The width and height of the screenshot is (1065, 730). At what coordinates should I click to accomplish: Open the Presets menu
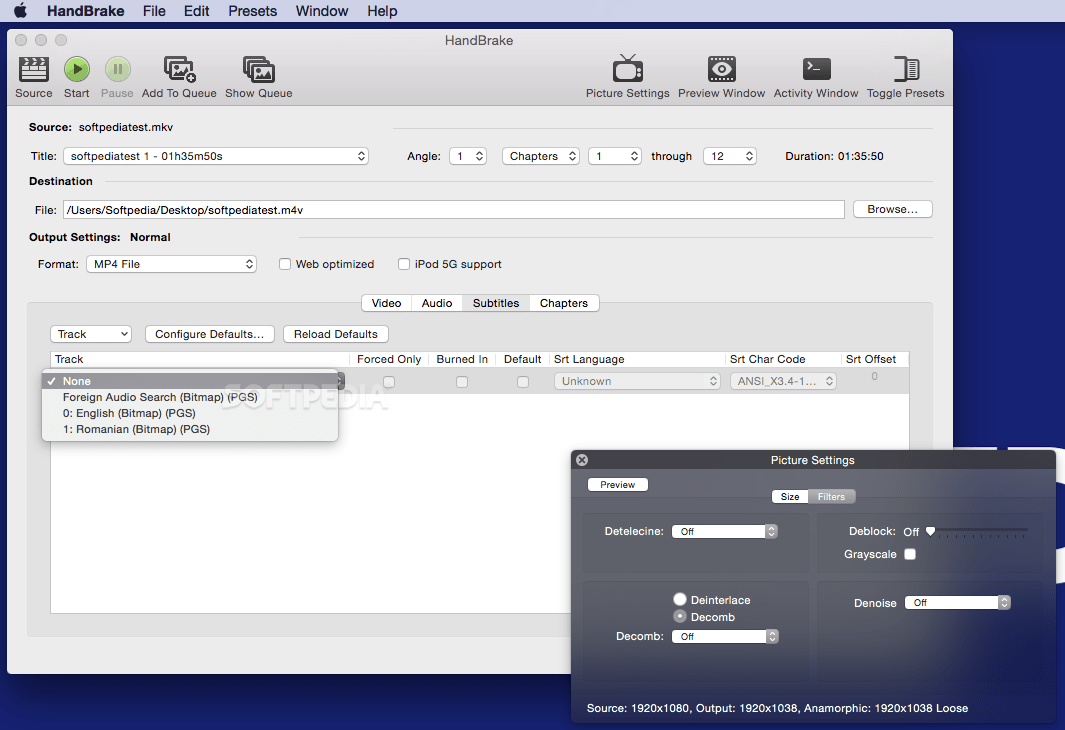click(252, 11)
